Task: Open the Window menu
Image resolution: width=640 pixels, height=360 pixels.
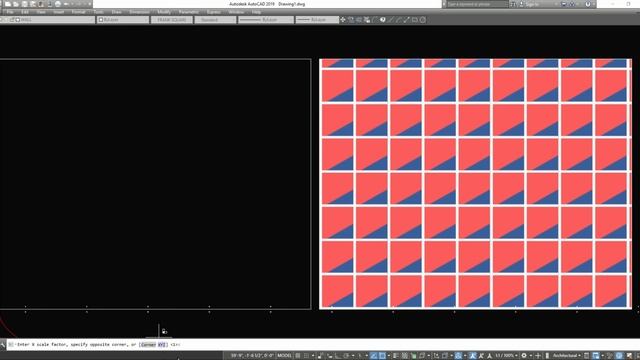Action: [x=236, y=12]
